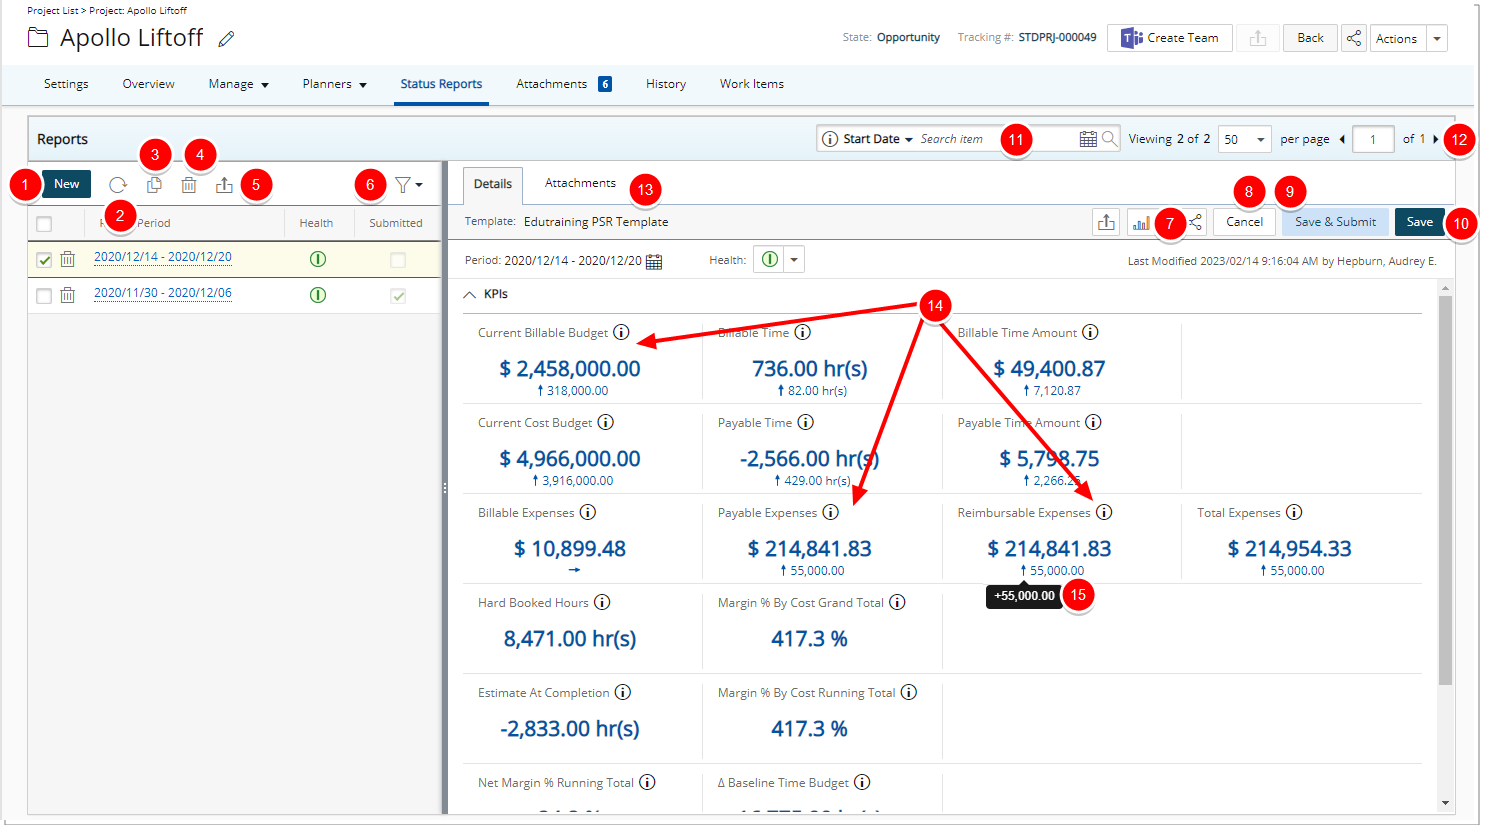Go to the next page arrow
The image size is (1491, 825).
pyautogui.click(x=1436, y=139)
